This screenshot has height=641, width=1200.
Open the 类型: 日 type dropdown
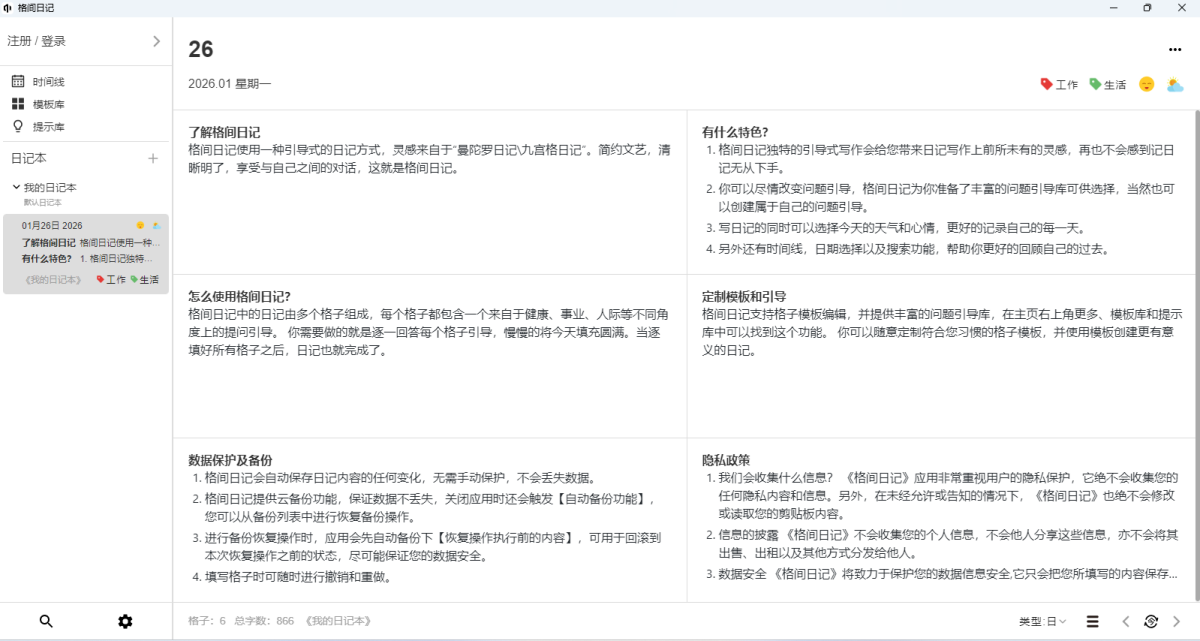1042,621
